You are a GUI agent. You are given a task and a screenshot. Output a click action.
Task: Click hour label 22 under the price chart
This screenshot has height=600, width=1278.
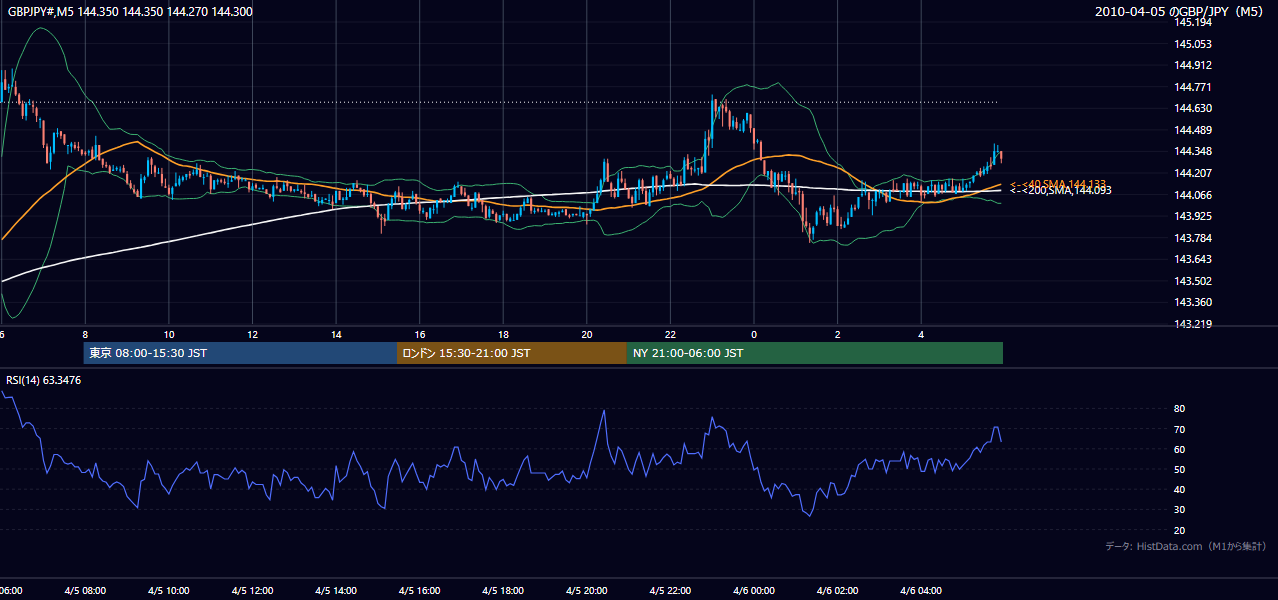click(x=670, y=335)
